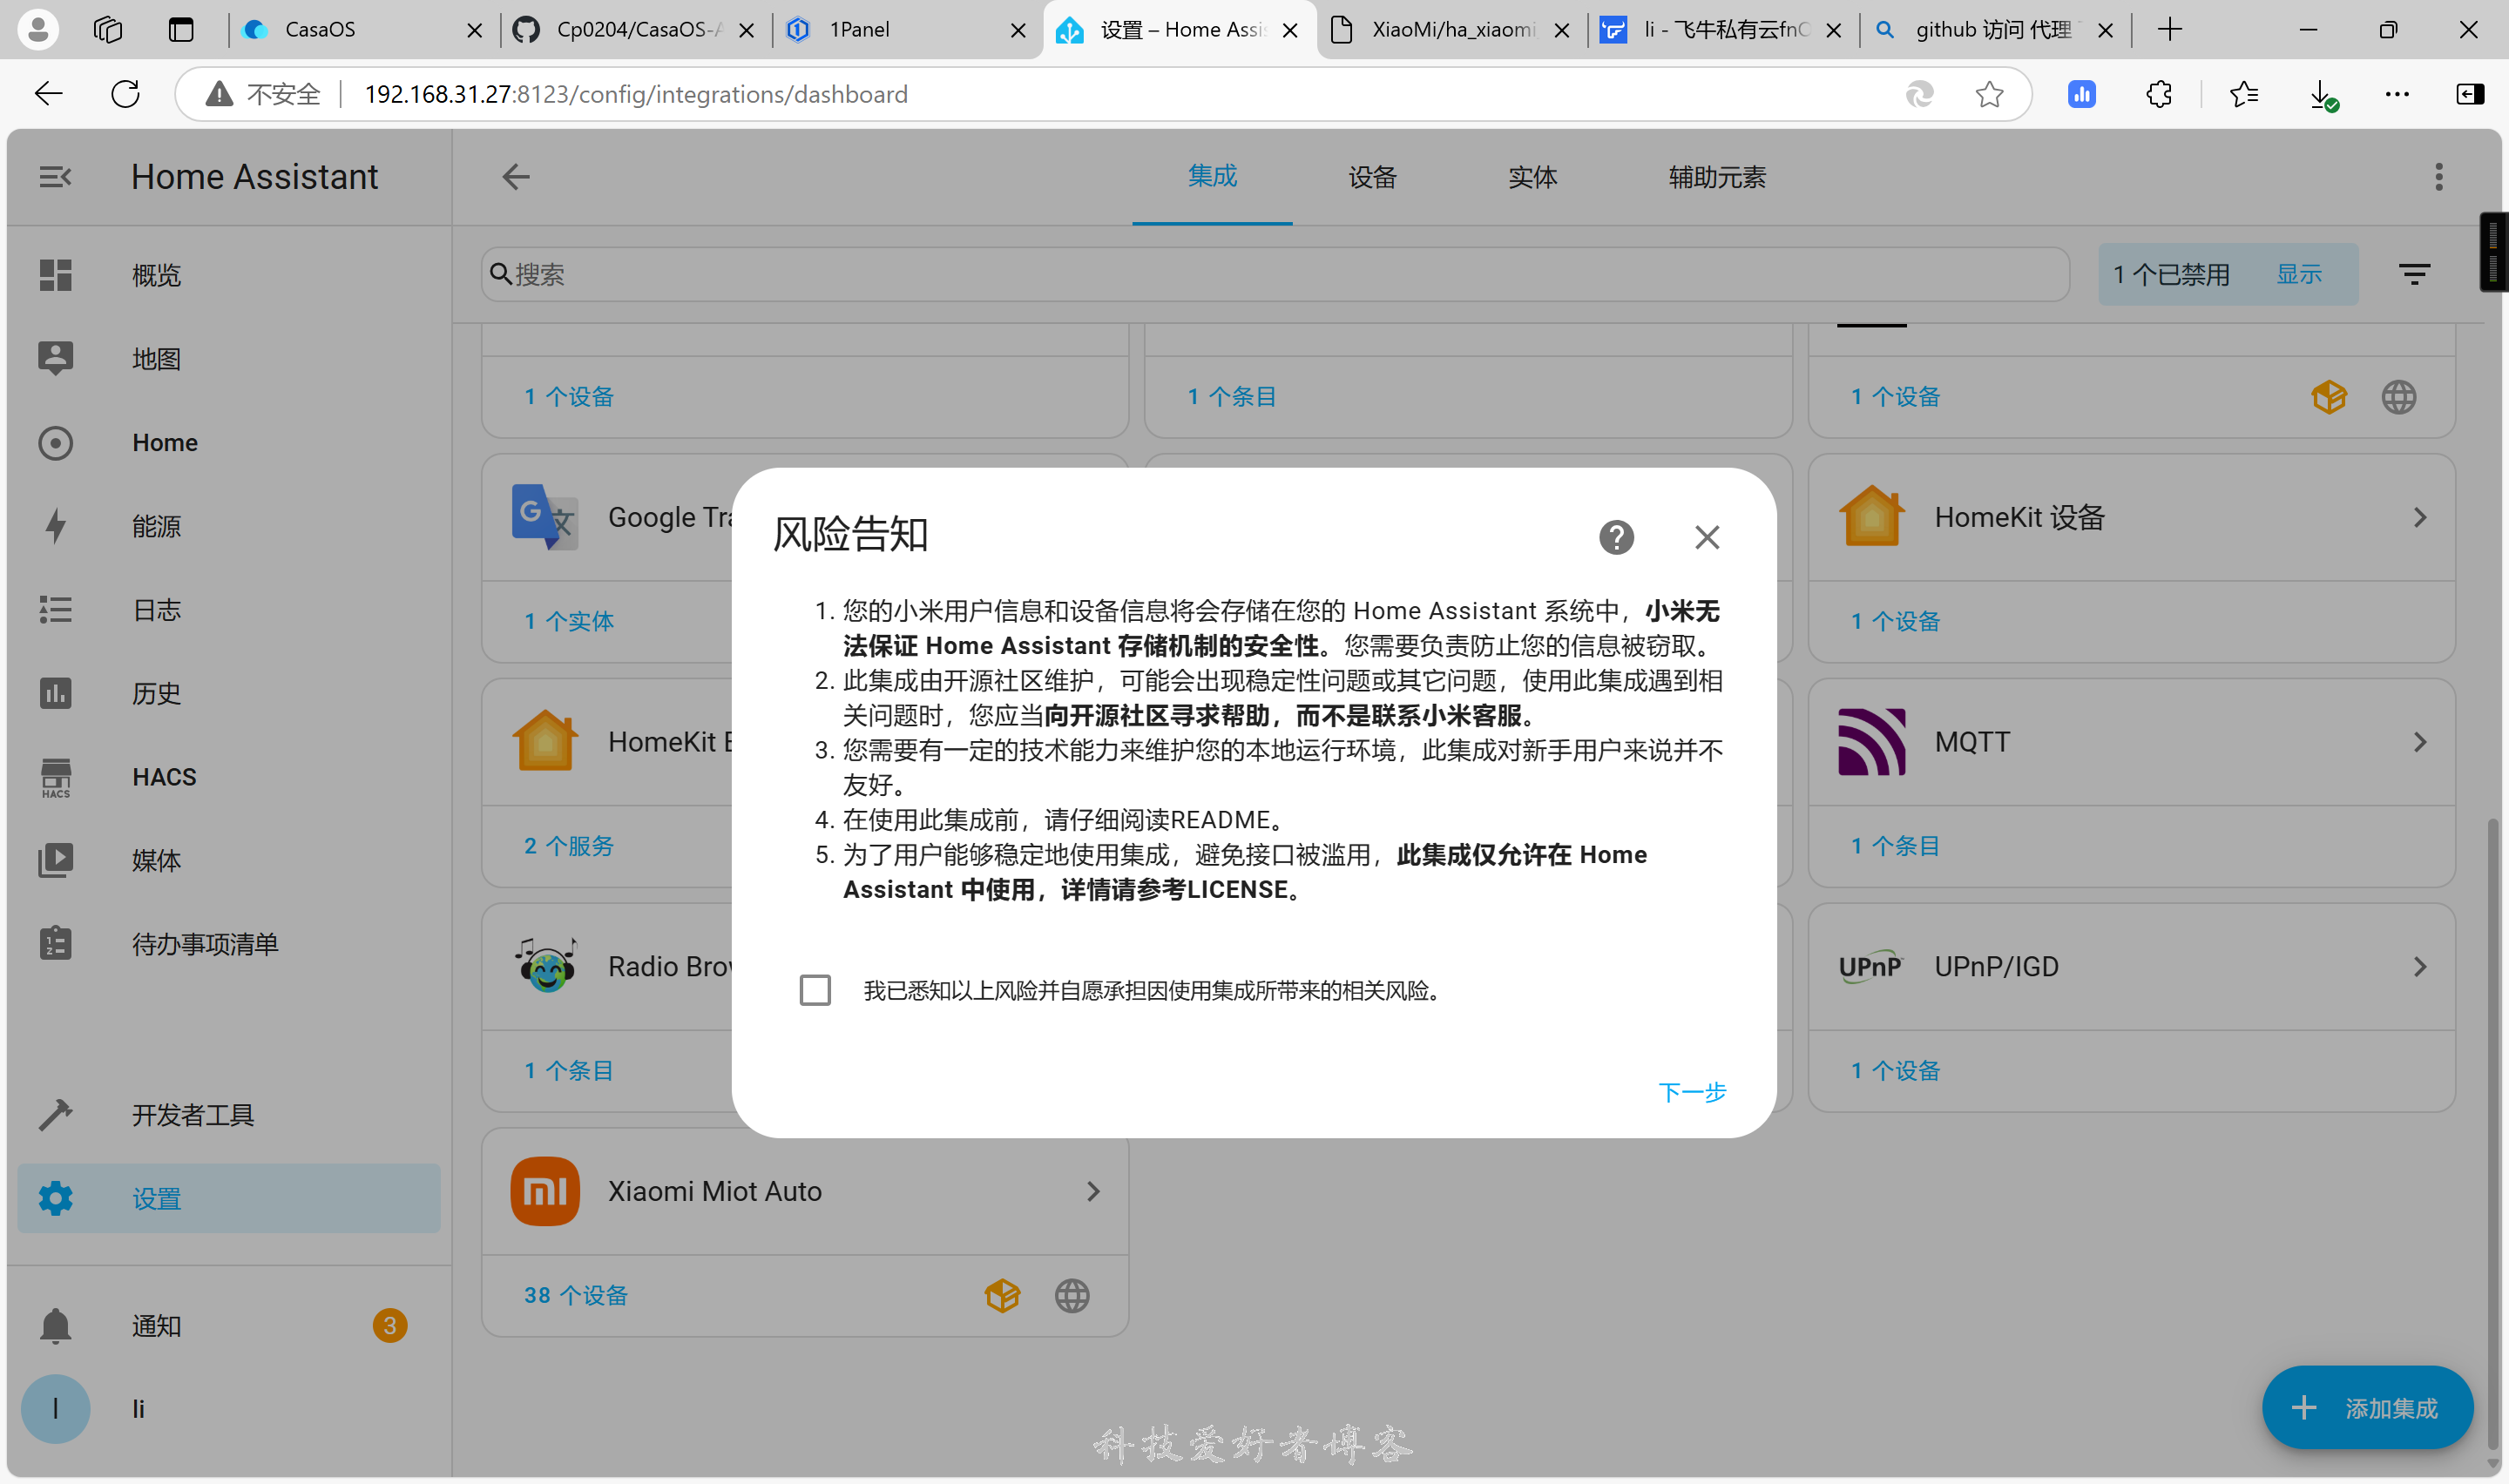Viewport: 2509px width, 1484px height.
Task: Open 待办事项清单 to-do list
Action: coord(229,944)
